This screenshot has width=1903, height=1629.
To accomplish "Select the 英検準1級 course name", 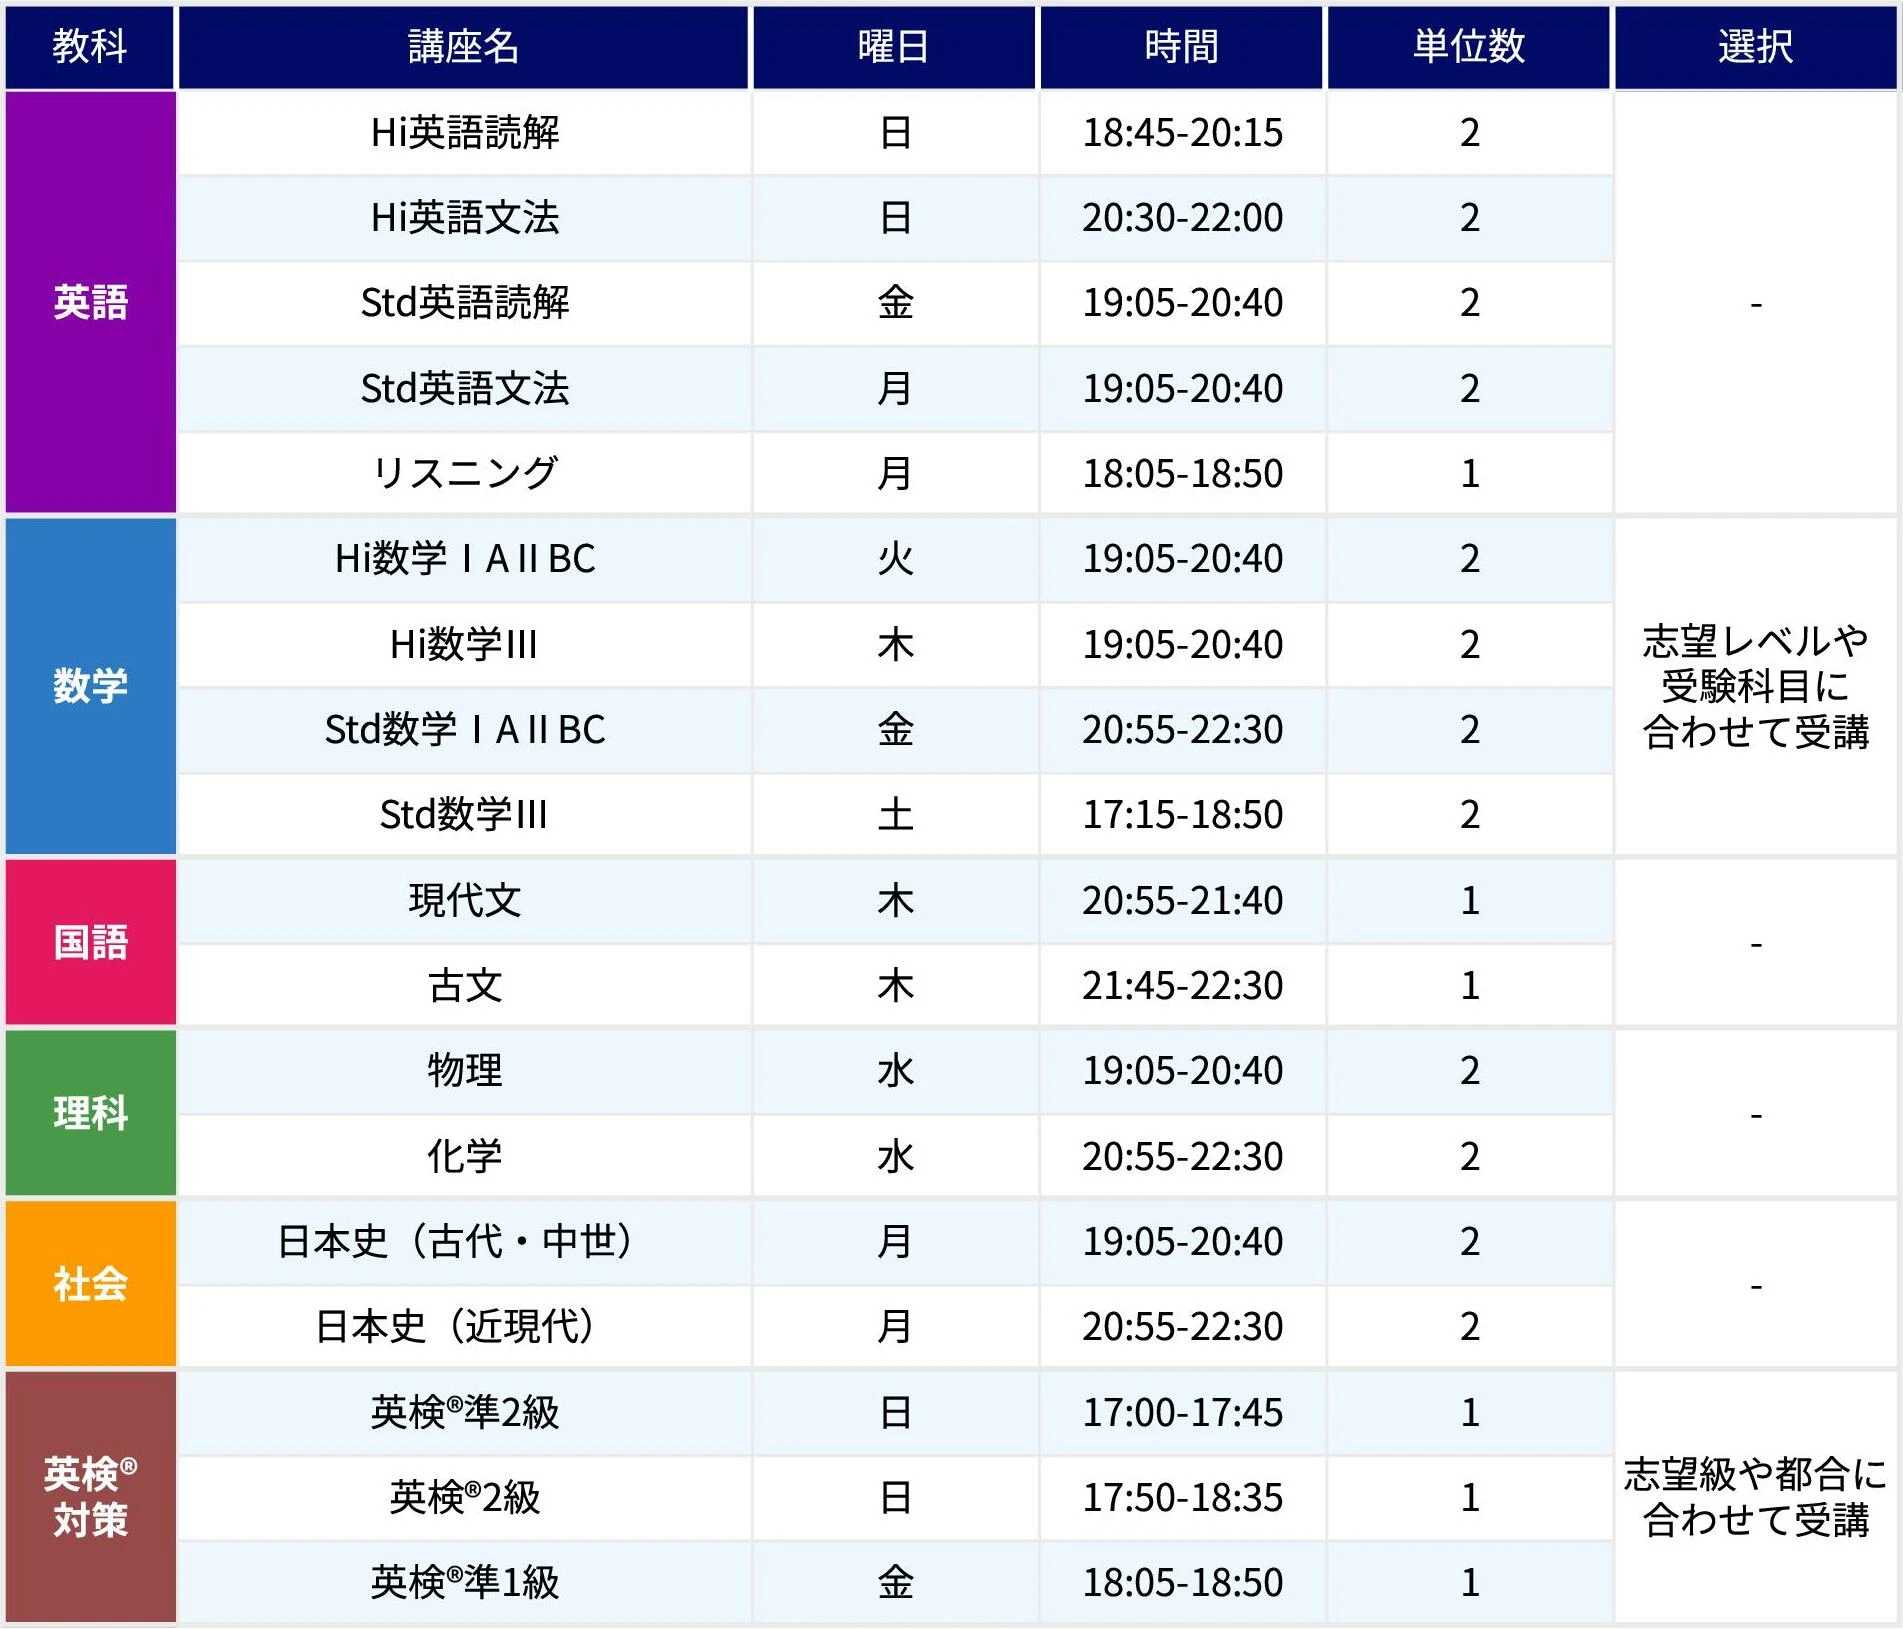I will click(x=464, y=1582).
